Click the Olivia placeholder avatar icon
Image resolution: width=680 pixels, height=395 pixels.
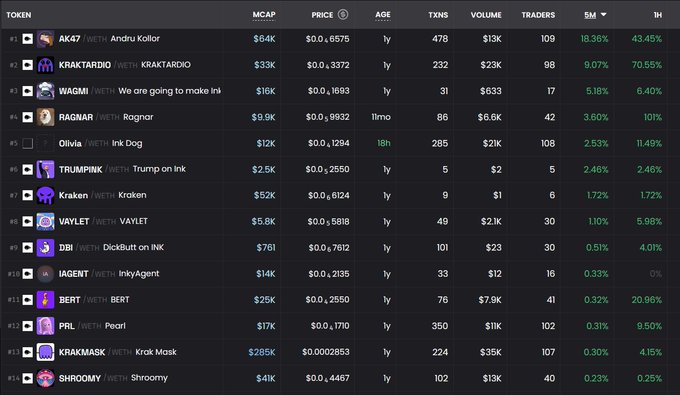46,143
